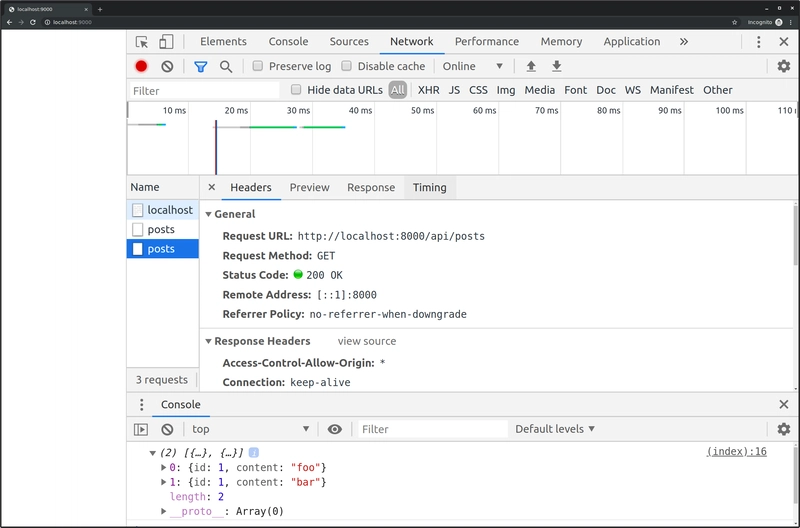Create live expression eye icon
800x528 pixels.
tap(335, 430)
